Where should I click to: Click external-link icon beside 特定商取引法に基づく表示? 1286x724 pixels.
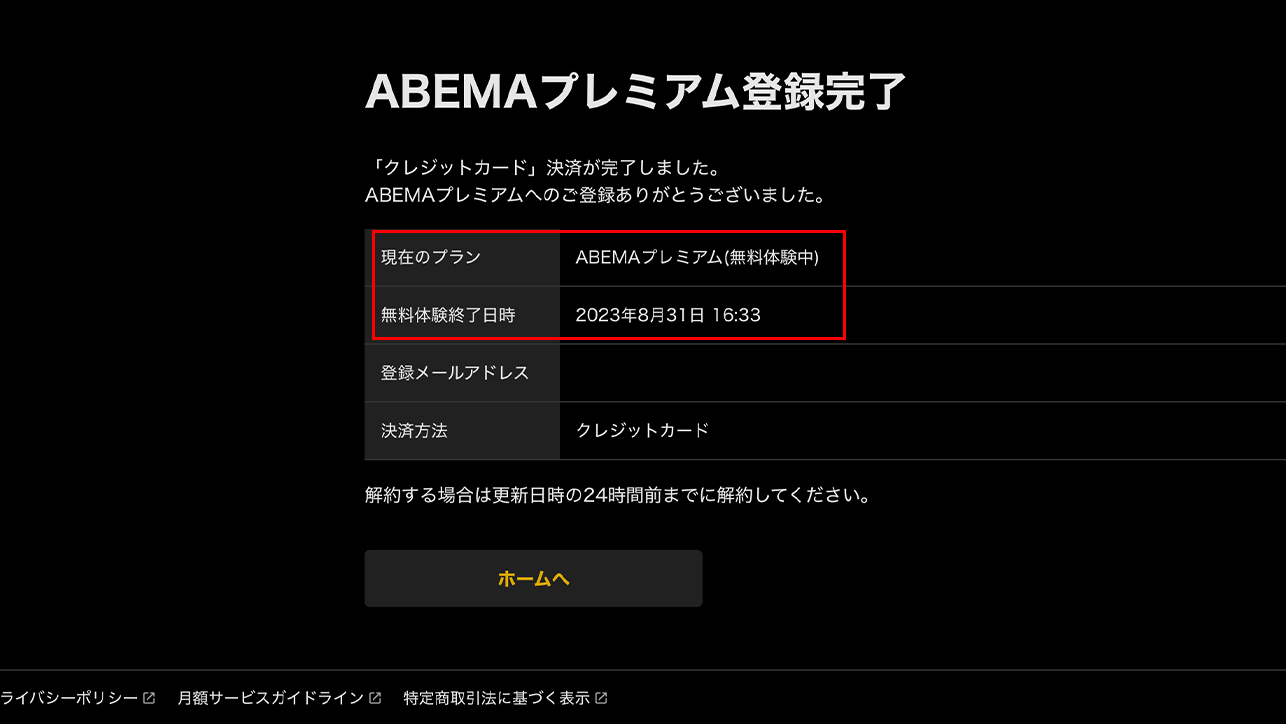(x=601, y=697)
